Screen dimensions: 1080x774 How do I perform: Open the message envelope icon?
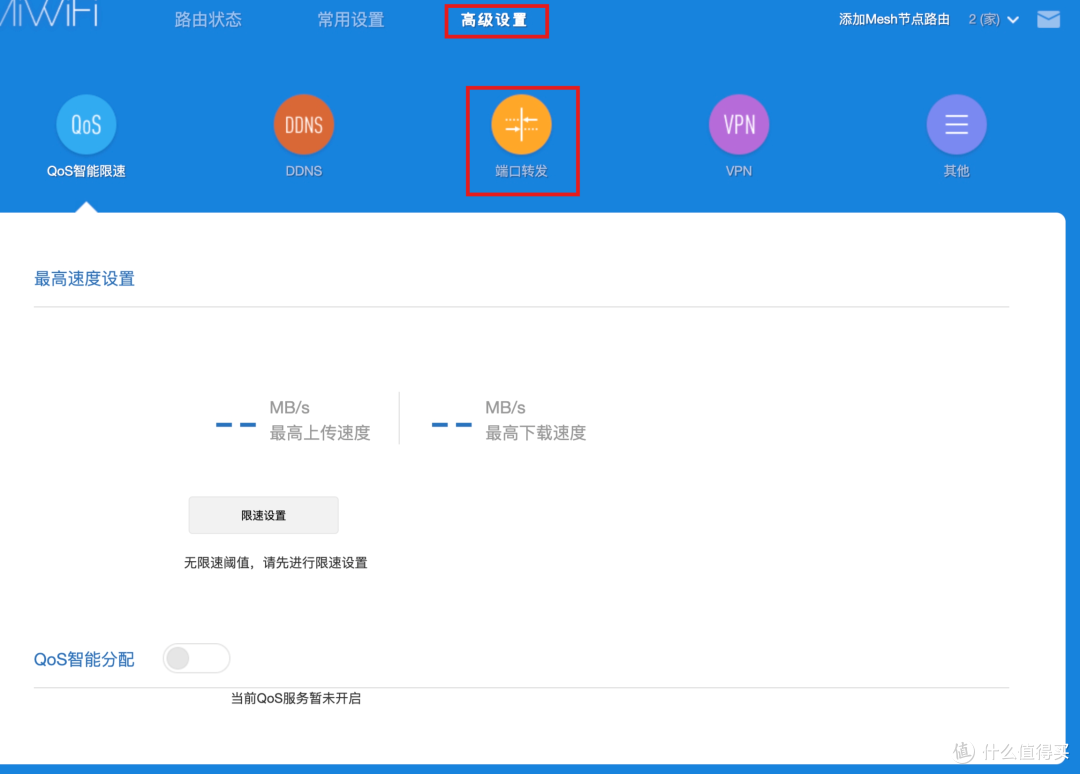[x=1048, y=18]
